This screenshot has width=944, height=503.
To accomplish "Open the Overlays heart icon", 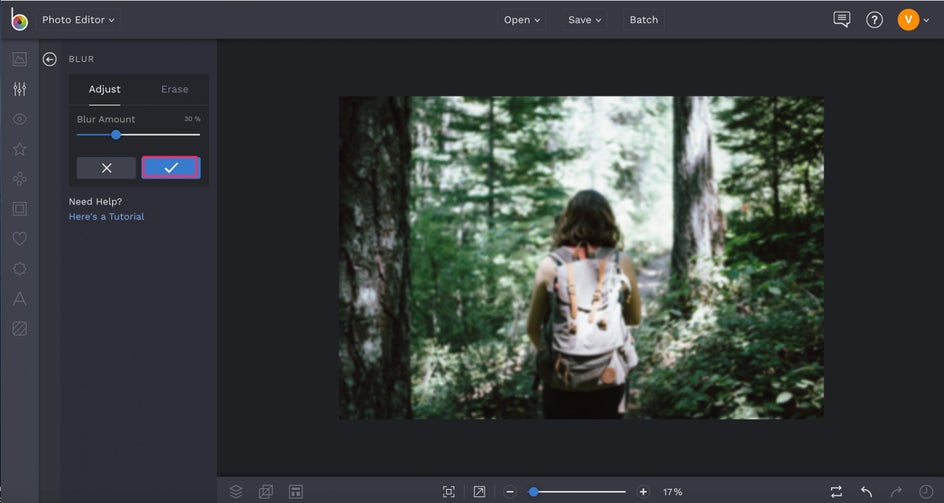I will coord(19,239).
